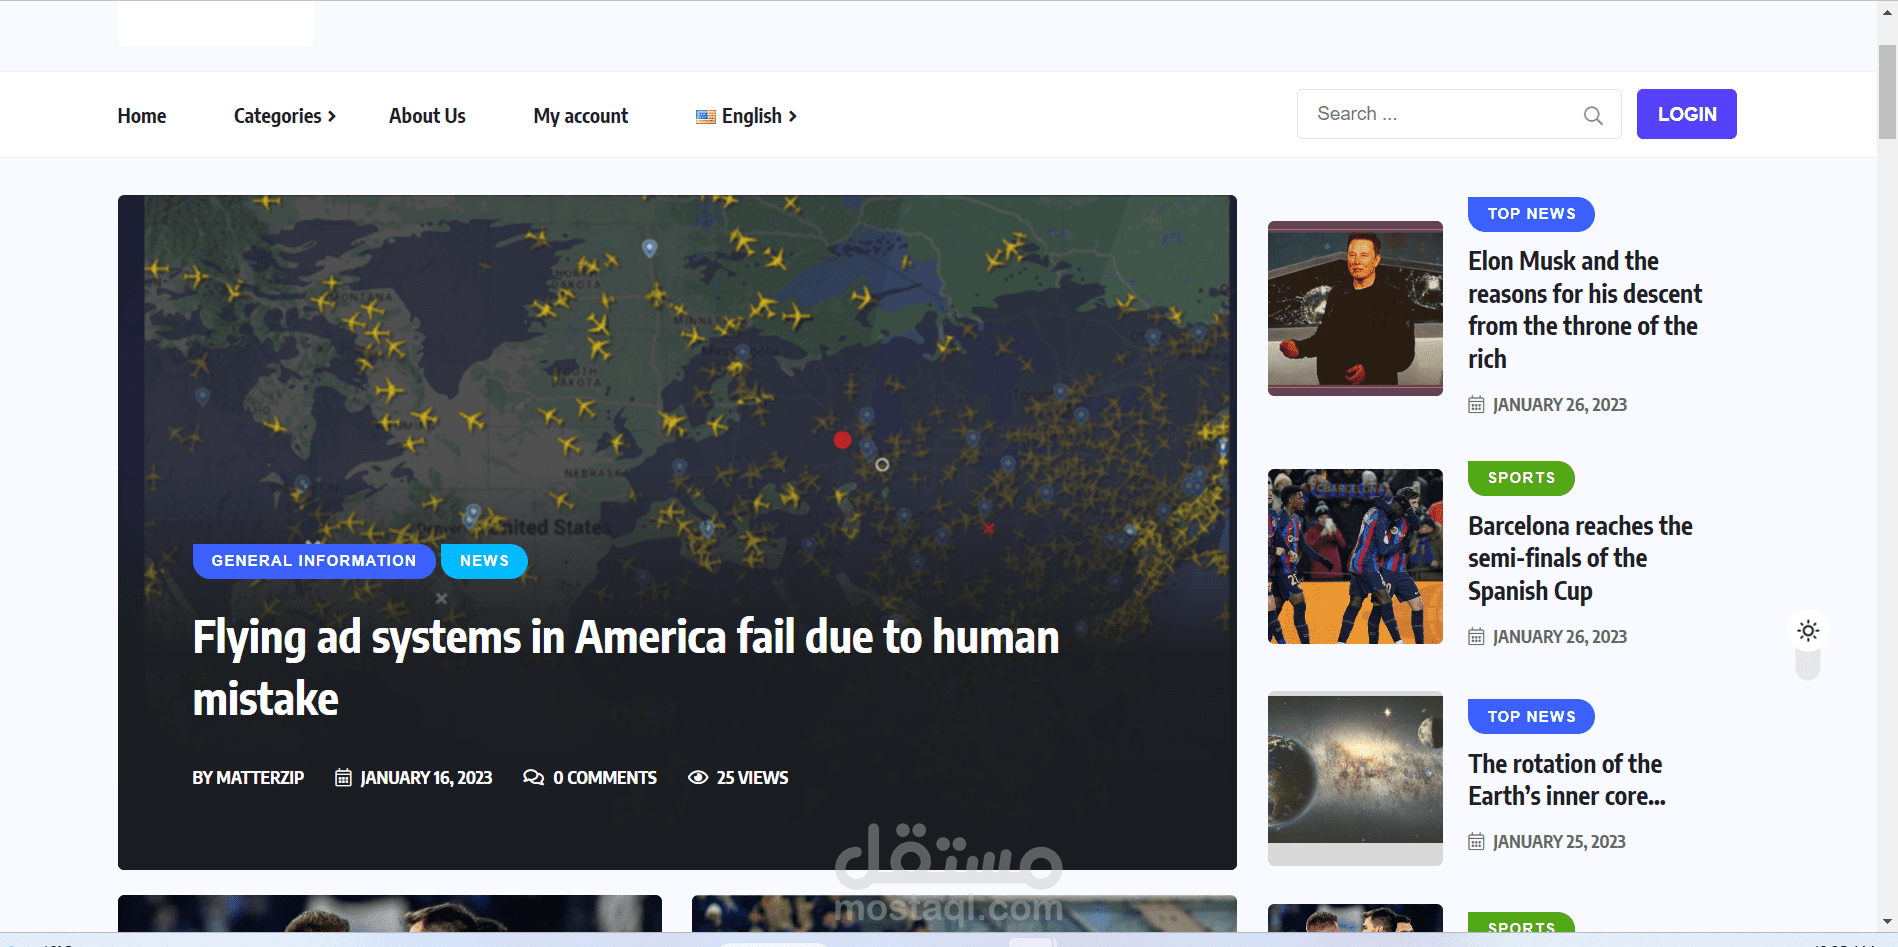Image resolution: width=1898 pixels, height=947 pixels.
Task: Click the page vertical scrollbar thumb
Action: [1887, 92]
